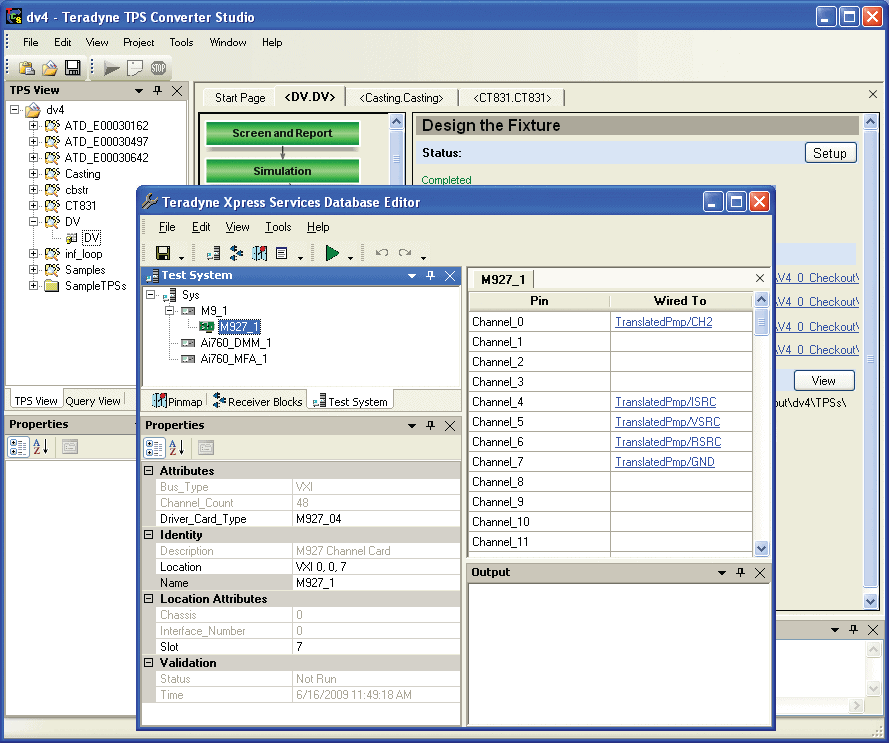The image size is (889, 743).
Task: Click the Screen and Report step button
Action: 282,133
